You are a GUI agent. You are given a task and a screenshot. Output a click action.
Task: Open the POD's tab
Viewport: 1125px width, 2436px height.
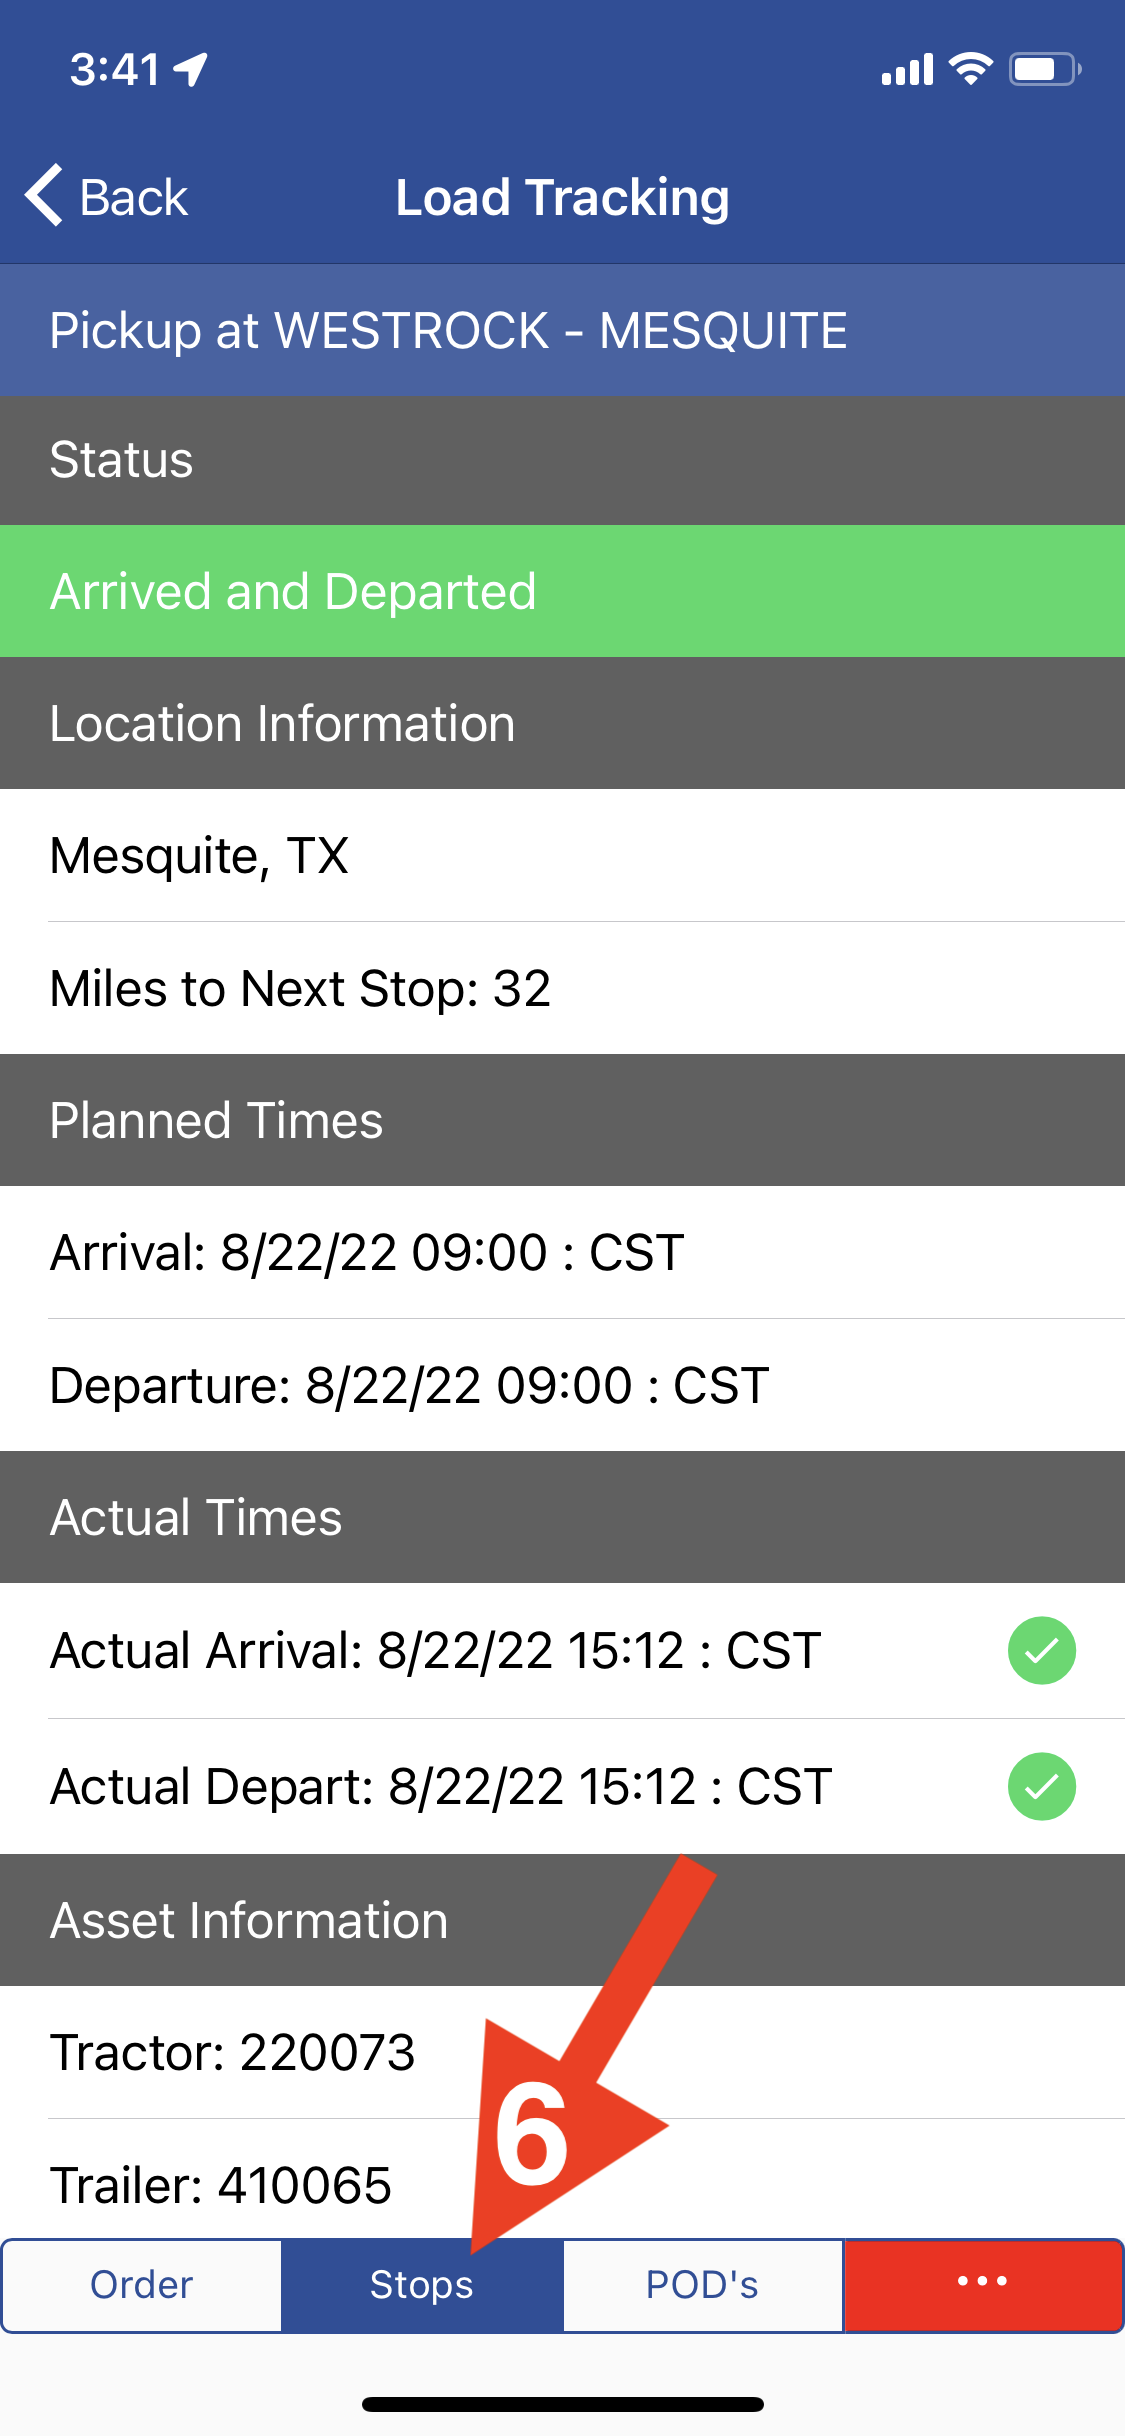(703, 2285)
